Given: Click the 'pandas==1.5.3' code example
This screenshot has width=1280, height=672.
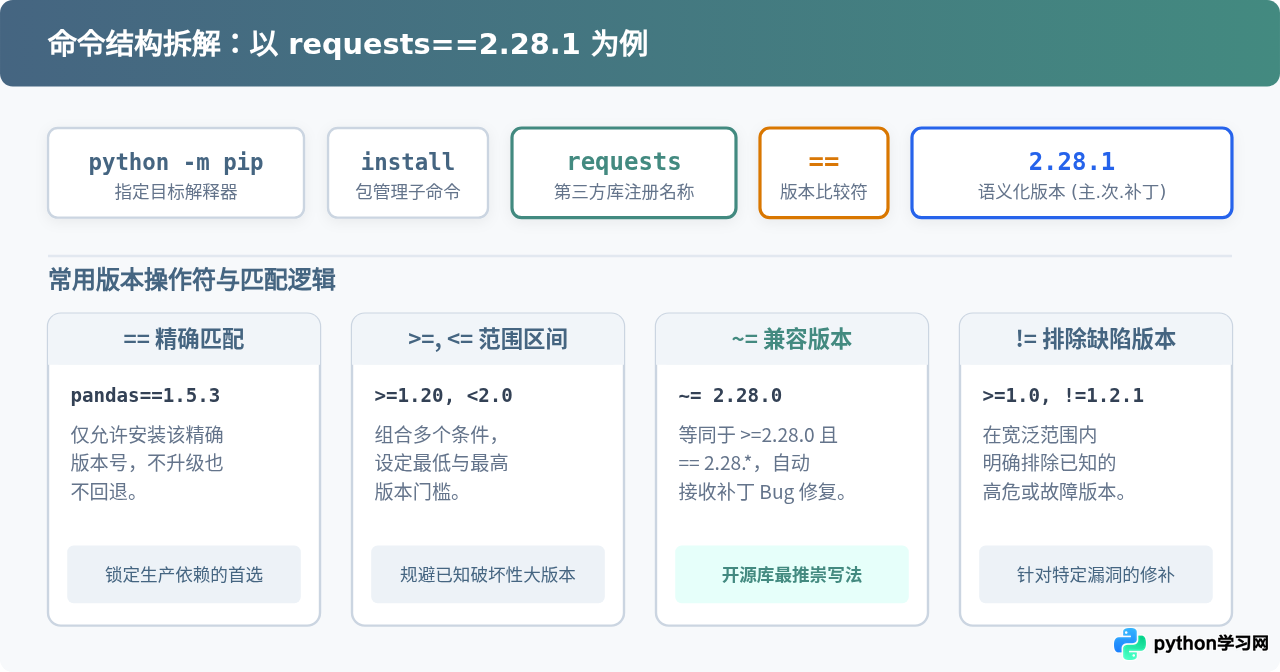Looking at the screenshot, I should pyautogui.click(x=145, y=395).
